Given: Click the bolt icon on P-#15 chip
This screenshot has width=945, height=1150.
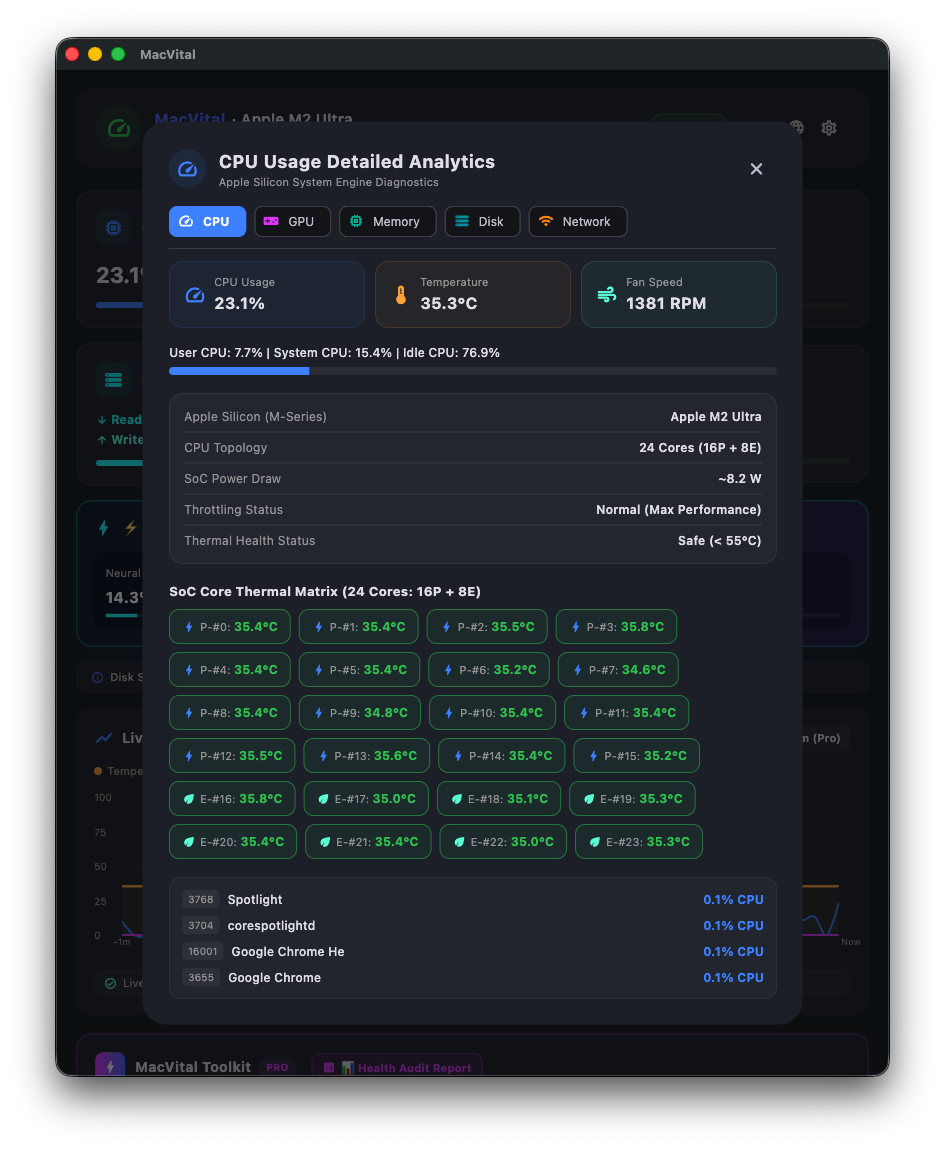Looking at the screenshot, I should click(593, 755).
